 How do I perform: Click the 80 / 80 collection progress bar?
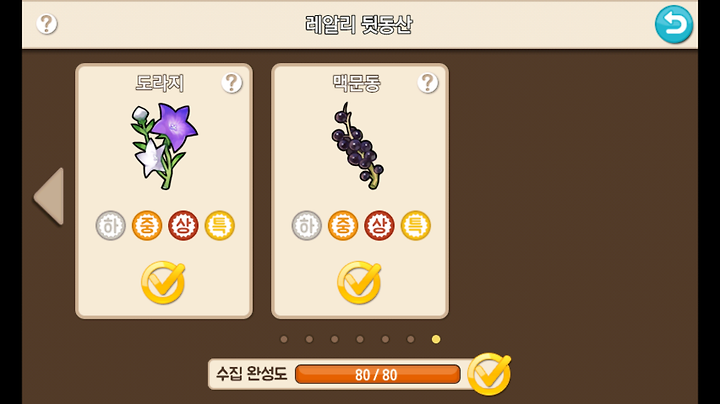tap(377, 374)
